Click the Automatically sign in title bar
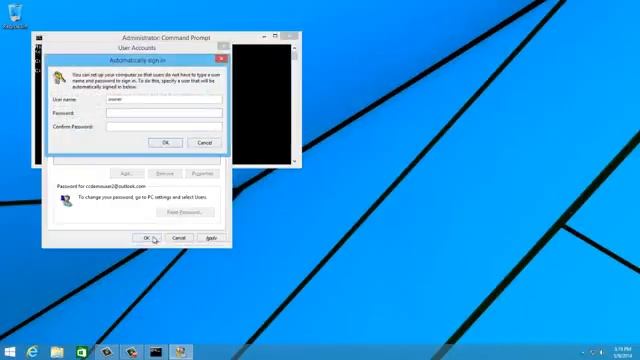The height and width of the screenshot is (360, 640). [137, 60]
